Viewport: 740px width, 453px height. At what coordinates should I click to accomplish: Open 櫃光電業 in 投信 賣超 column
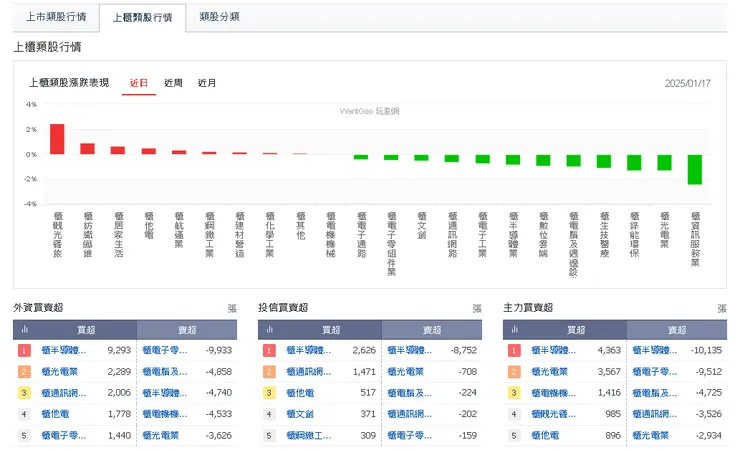pyautogui.click(x=405, y=371)
